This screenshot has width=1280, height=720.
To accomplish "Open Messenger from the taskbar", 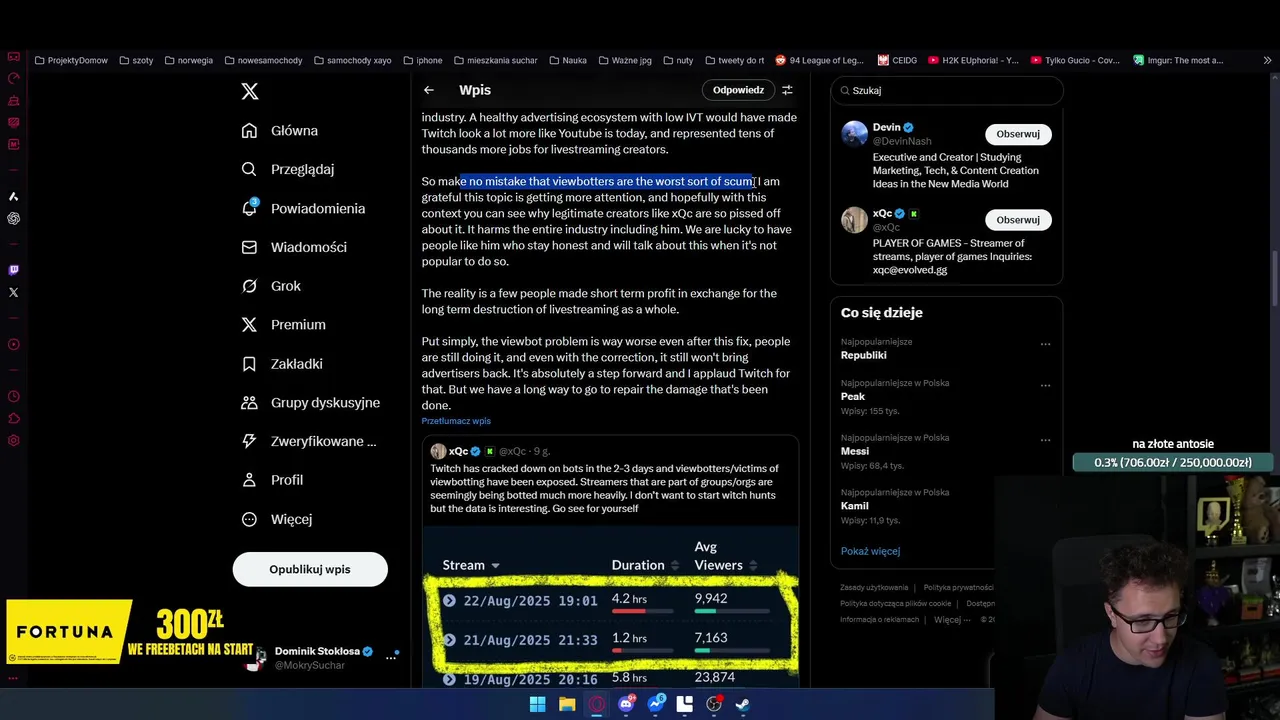I will coord(656,704).
